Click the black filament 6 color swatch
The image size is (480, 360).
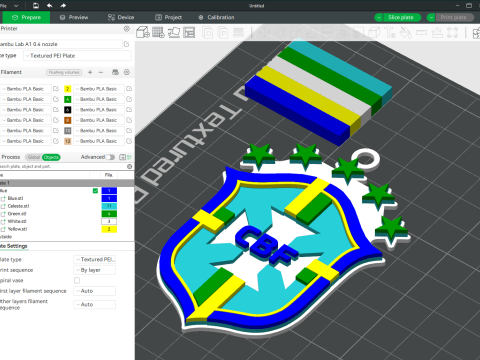point(67,110)
